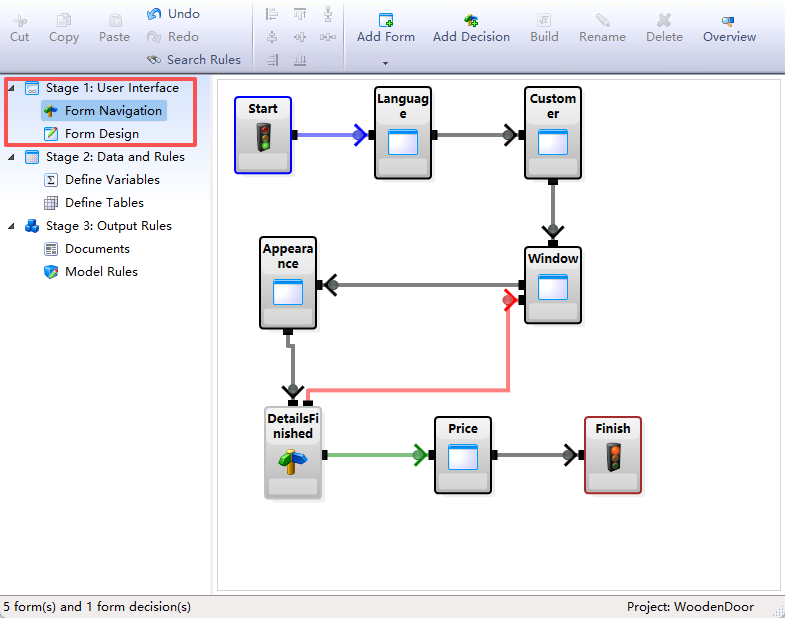Select the Window form node
This screenshot has height=618, width=785.
[x=553, y=285]
